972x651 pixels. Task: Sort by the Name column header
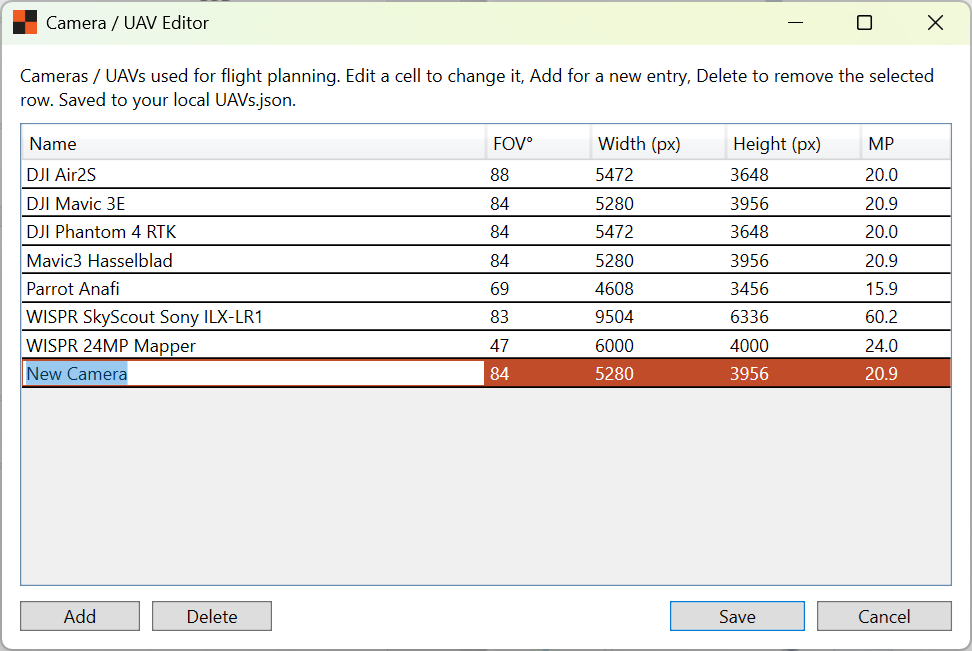[254, 144]
